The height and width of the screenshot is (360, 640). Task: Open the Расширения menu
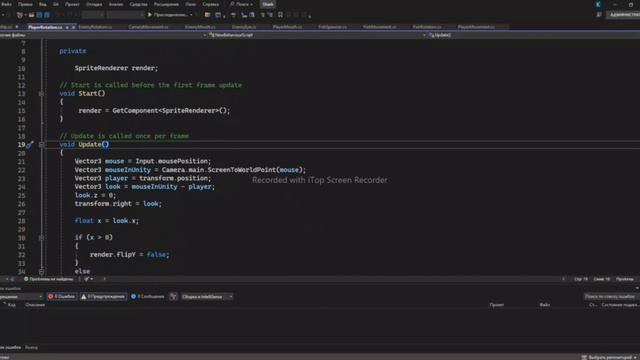coord(166,4)
